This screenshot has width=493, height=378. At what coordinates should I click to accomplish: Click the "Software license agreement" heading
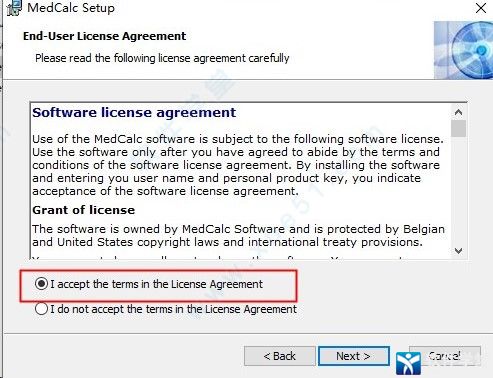tap(134, 113)
